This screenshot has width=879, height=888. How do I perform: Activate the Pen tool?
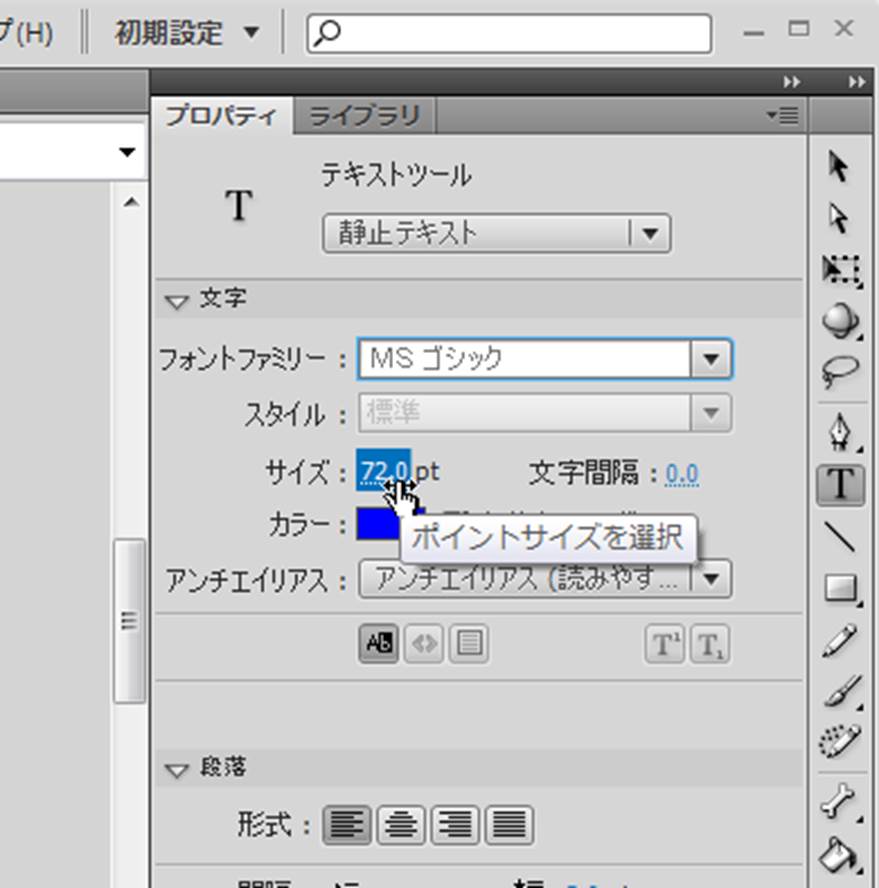840,433
